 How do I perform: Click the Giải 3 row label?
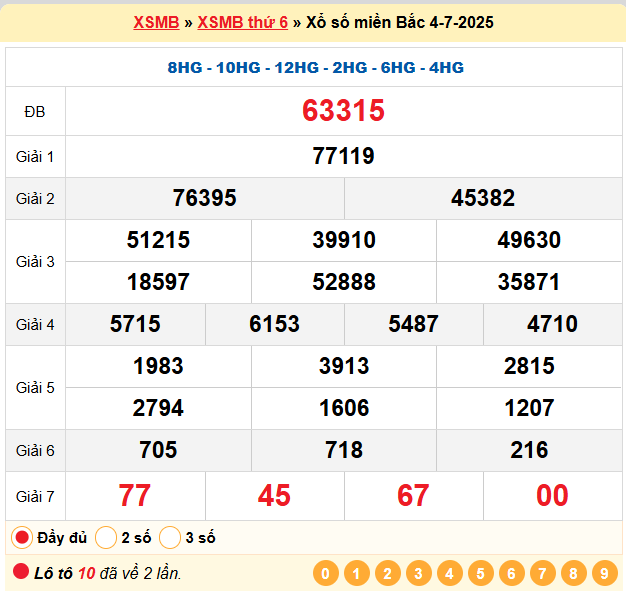35,261
